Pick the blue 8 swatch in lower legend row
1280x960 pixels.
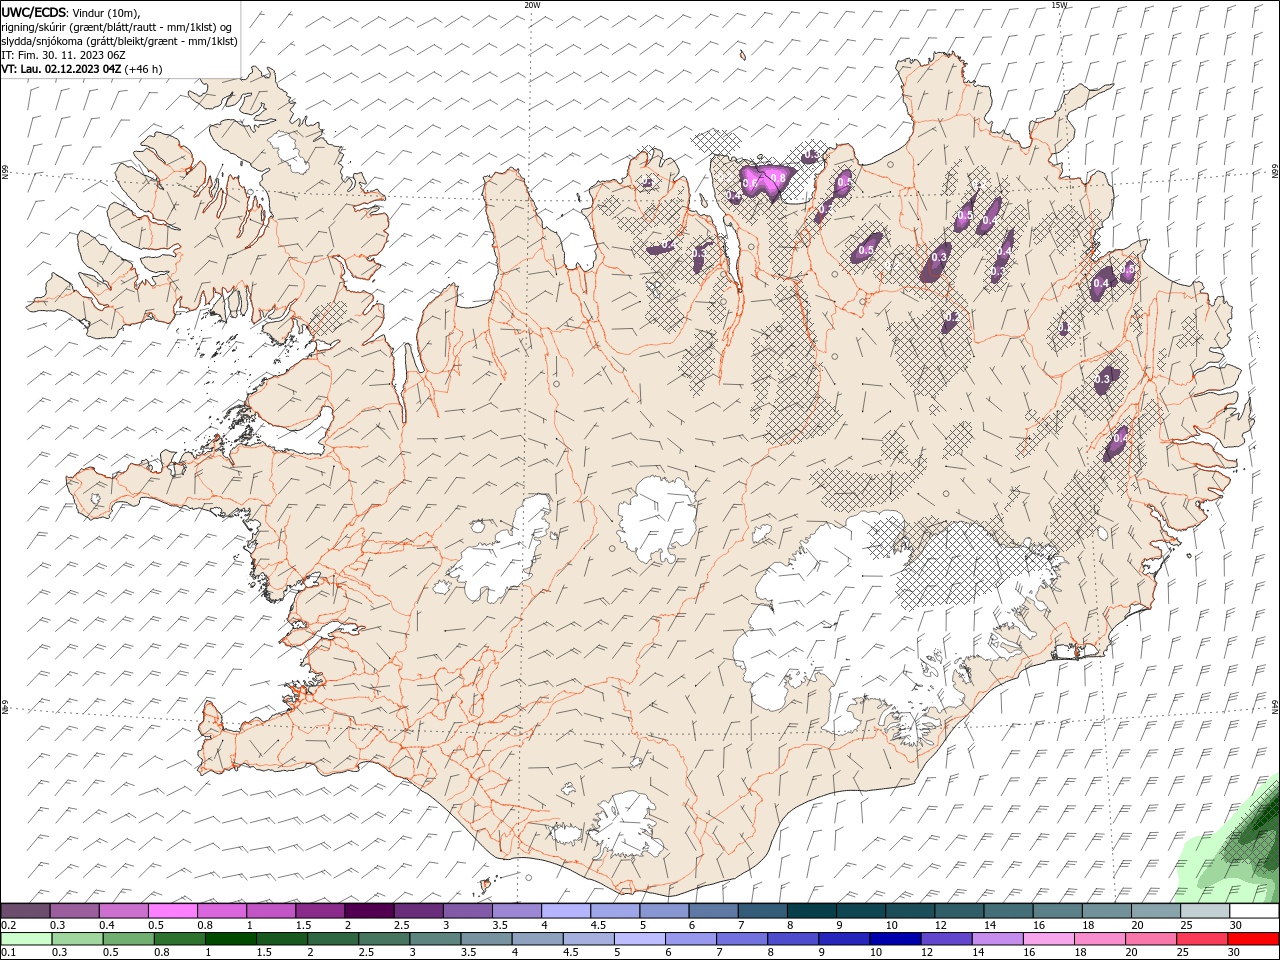coord(792,939)
